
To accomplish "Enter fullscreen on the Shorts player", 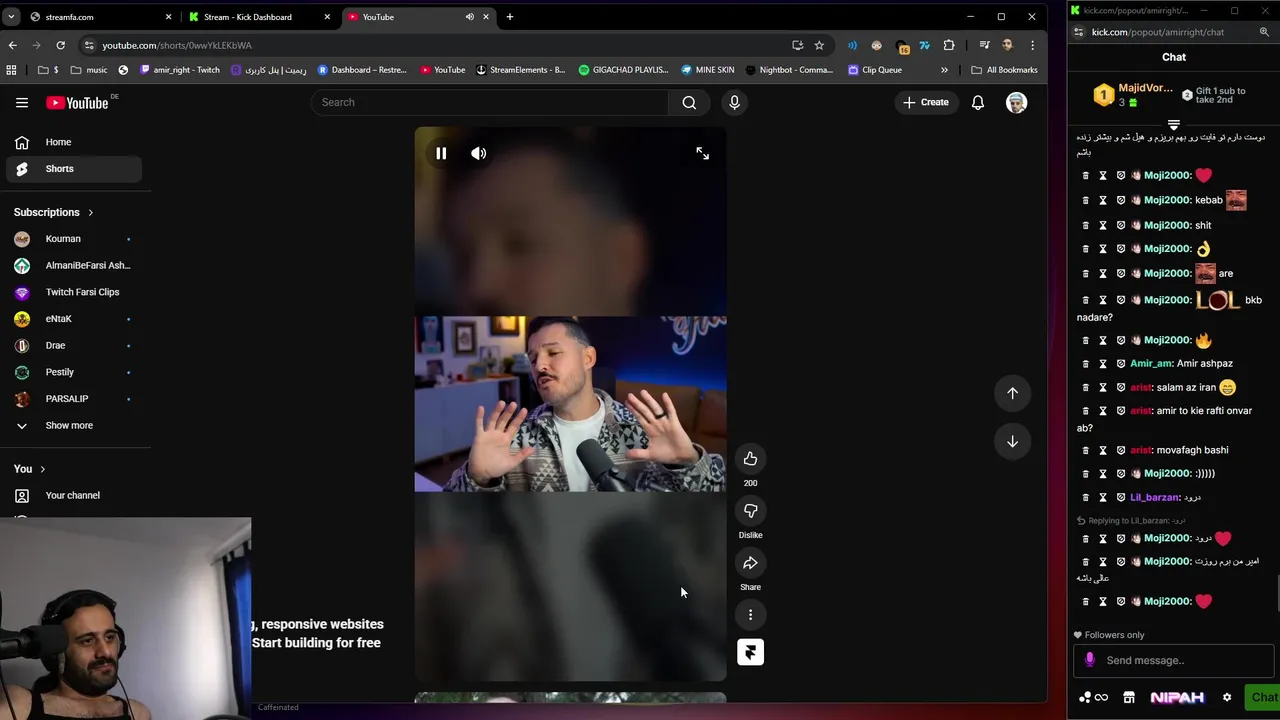I will click(702, 153).
